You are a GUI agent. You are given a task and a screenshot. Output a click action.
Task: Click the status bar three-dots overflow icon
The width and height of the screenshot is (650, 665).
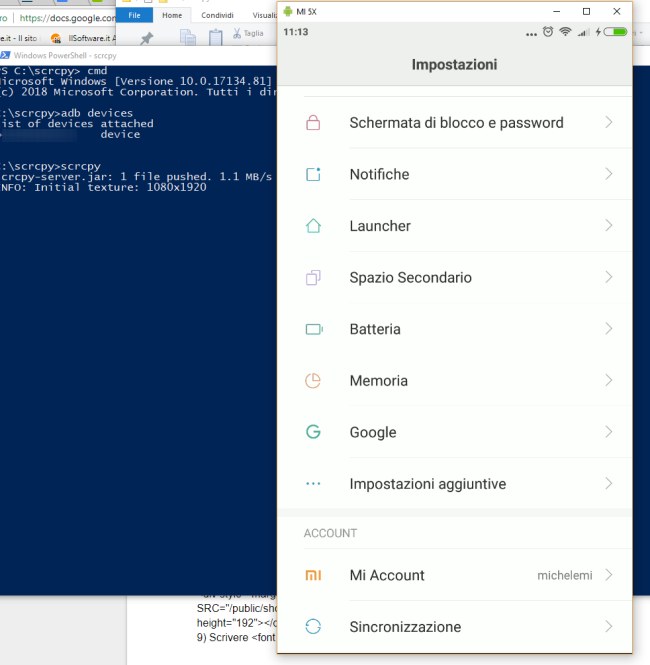531,35
